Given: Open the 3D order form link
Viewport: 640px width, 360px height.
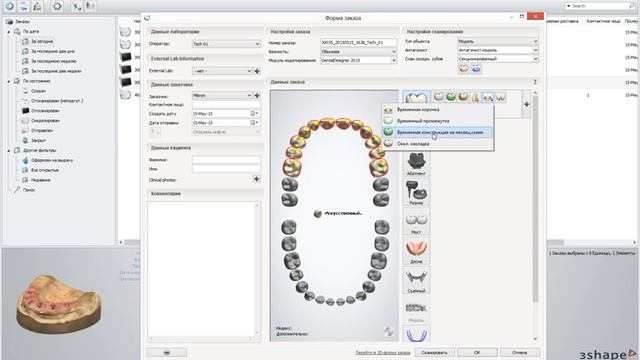Looking at the screenshot, I should coord(383,353).
